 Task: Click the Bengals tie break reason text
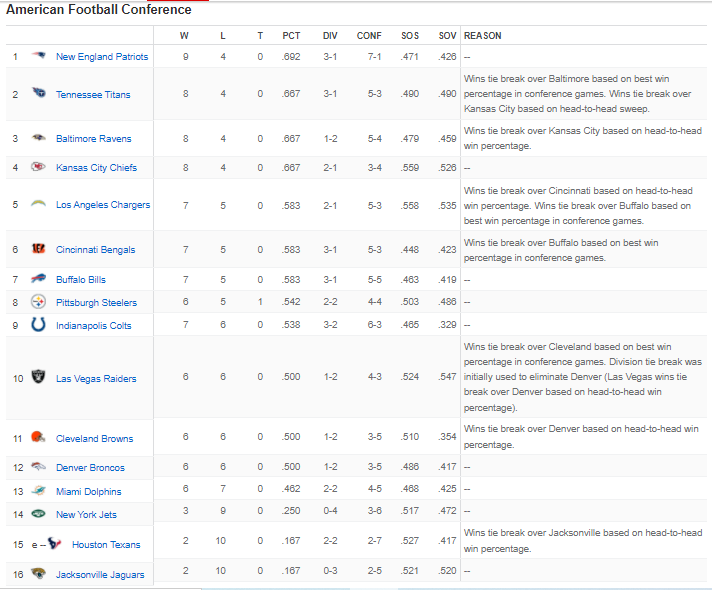(x=561, y=250)
